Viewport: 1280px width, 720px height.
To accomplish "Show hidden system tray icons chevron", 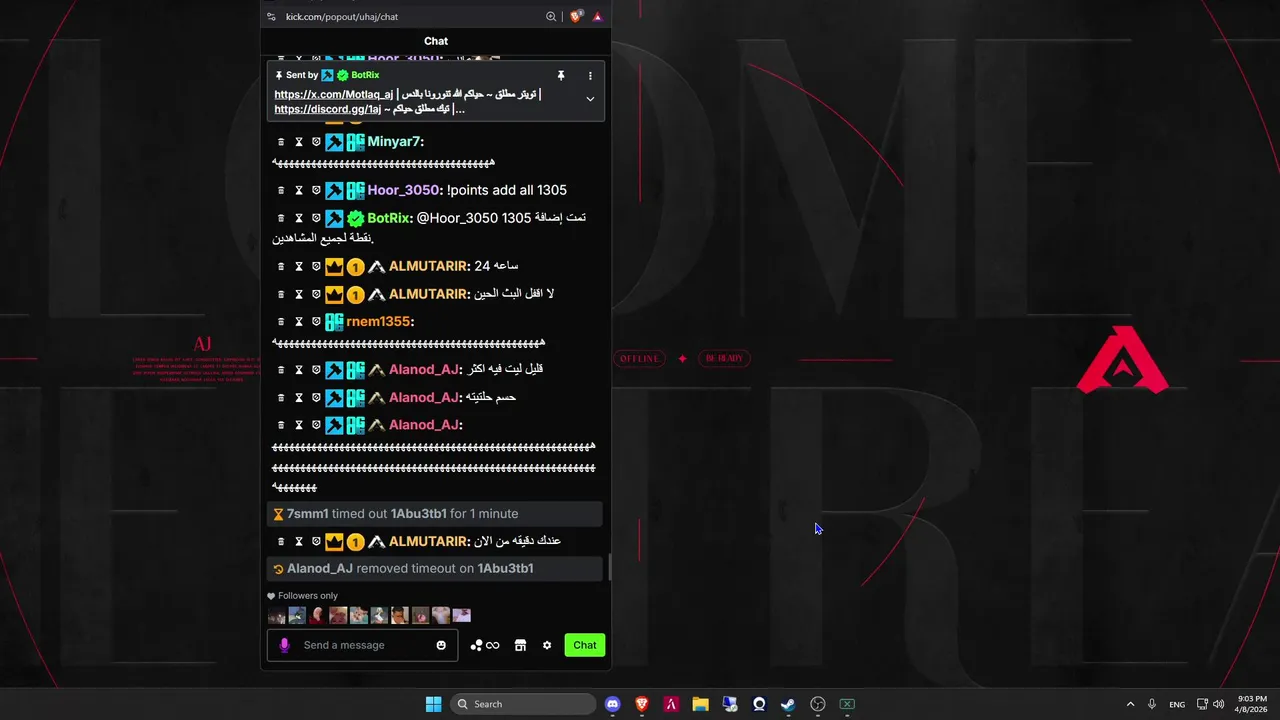I will [1130, 704].
